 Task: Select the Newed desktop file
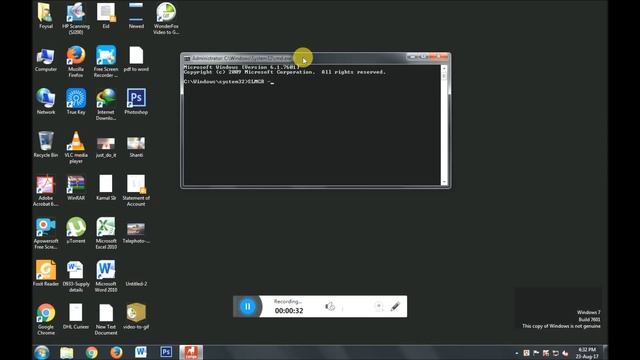[136, 15]
